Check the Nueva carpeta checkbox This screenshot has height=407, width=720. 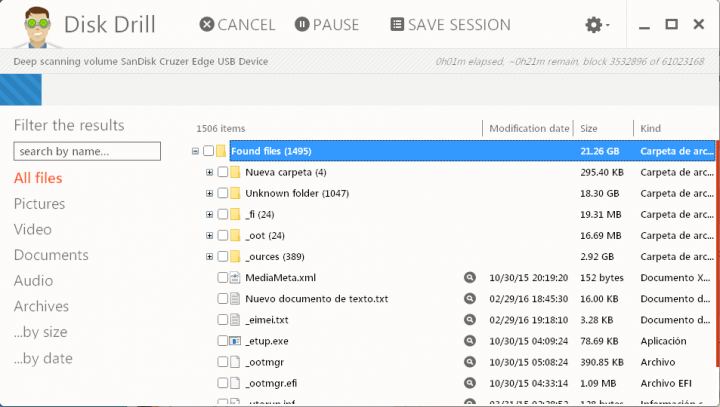coord(223,172)
